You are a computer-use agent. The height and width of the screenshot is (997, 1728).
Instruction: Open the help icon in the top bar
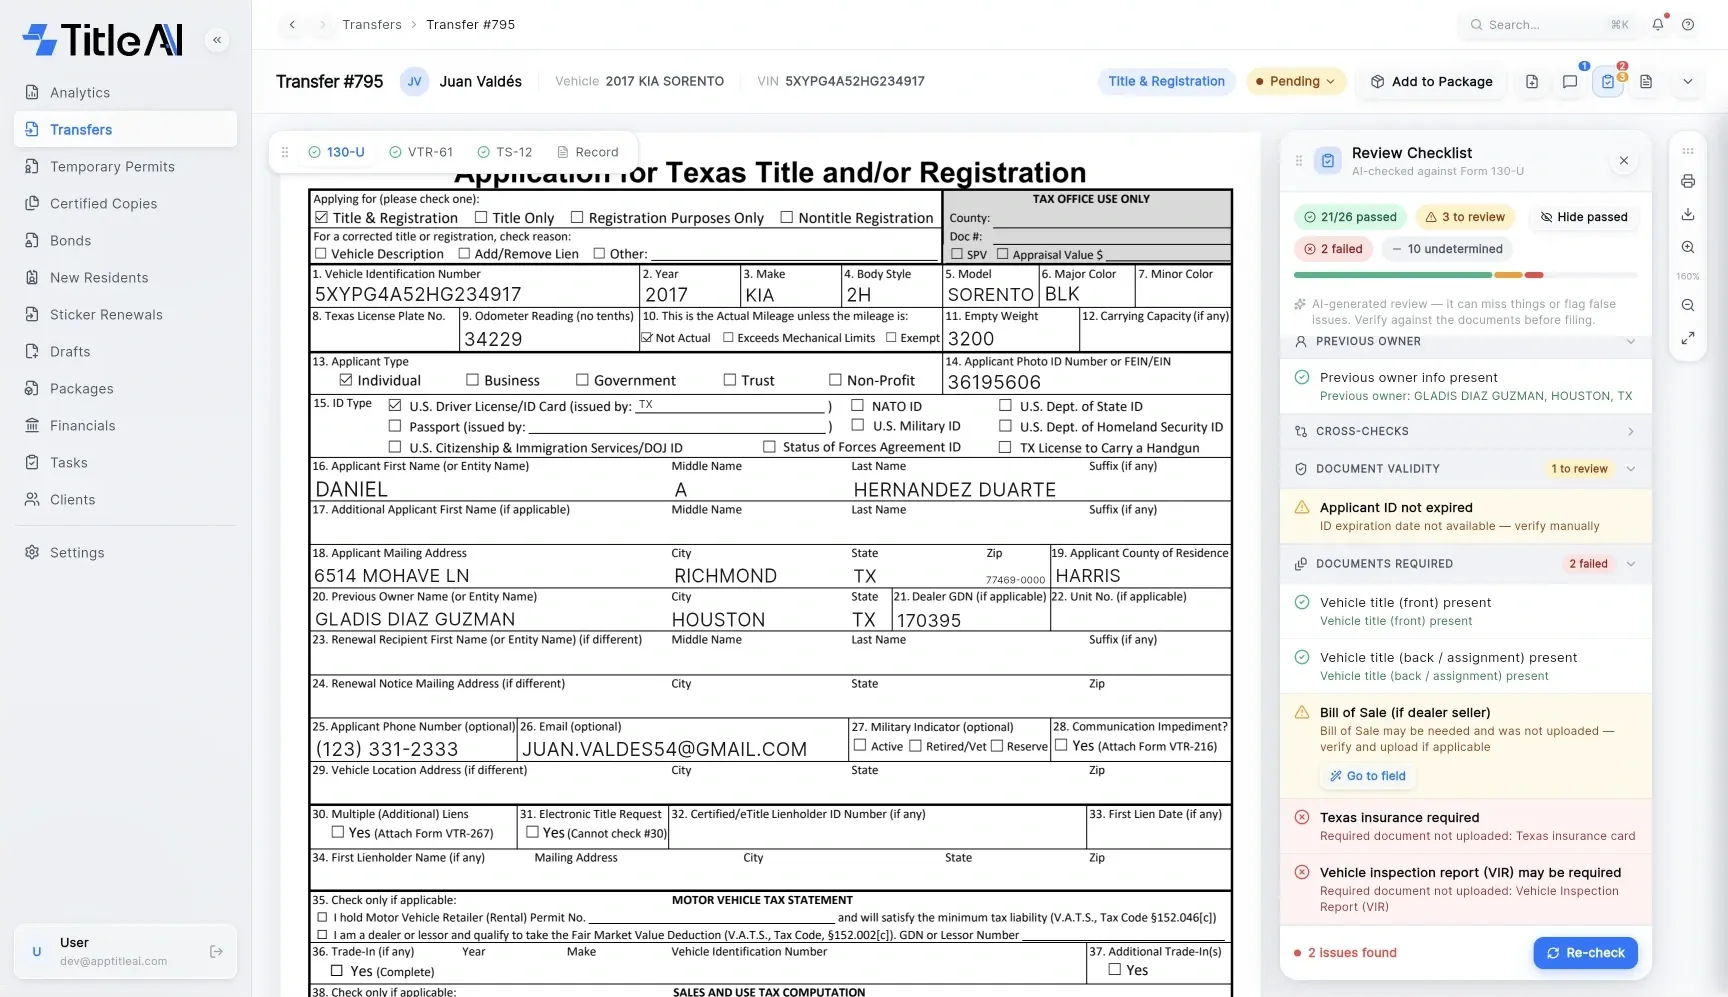(x=1688, y=24)
